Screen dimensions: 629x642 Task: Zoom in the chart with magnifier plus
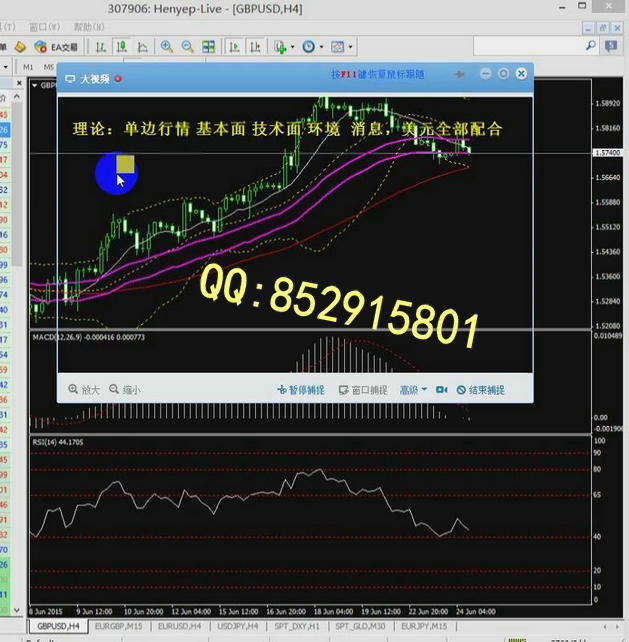[166, 47]
